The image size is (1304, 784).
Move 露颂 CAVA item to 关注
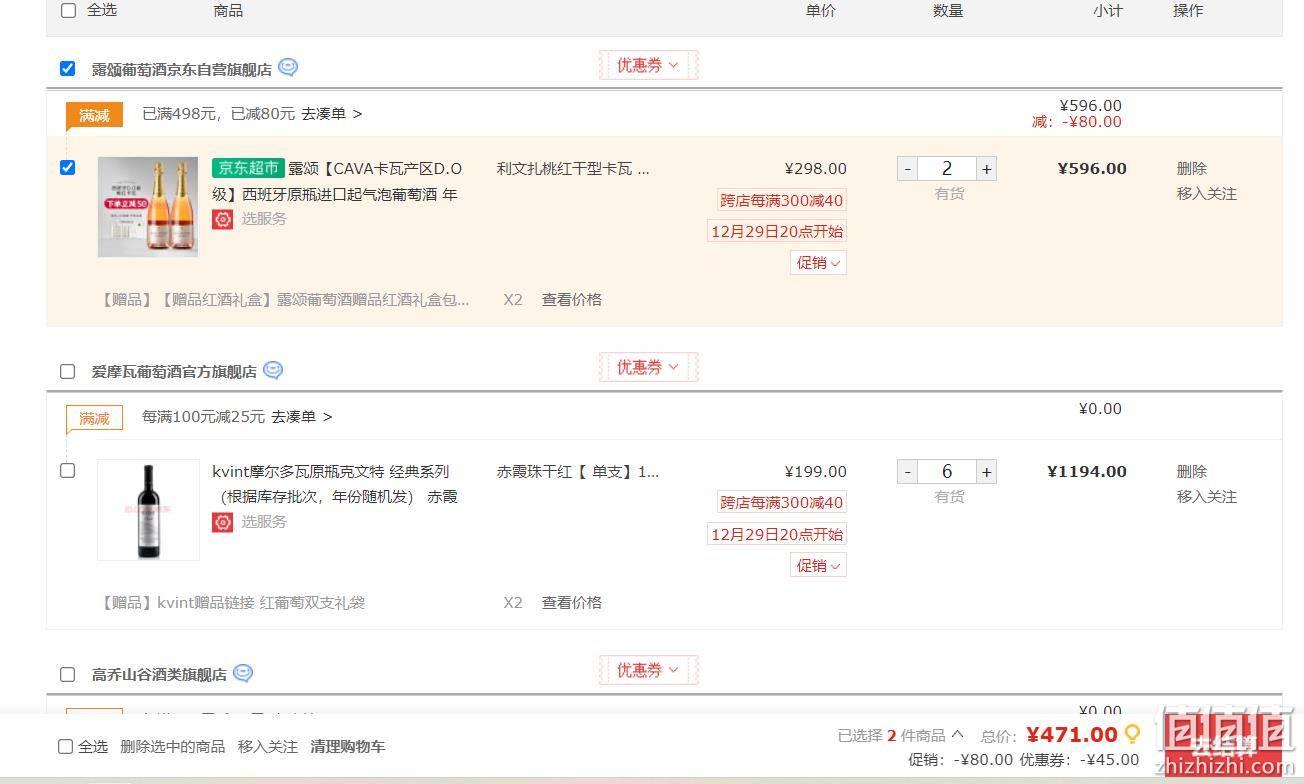point(1206,194)
